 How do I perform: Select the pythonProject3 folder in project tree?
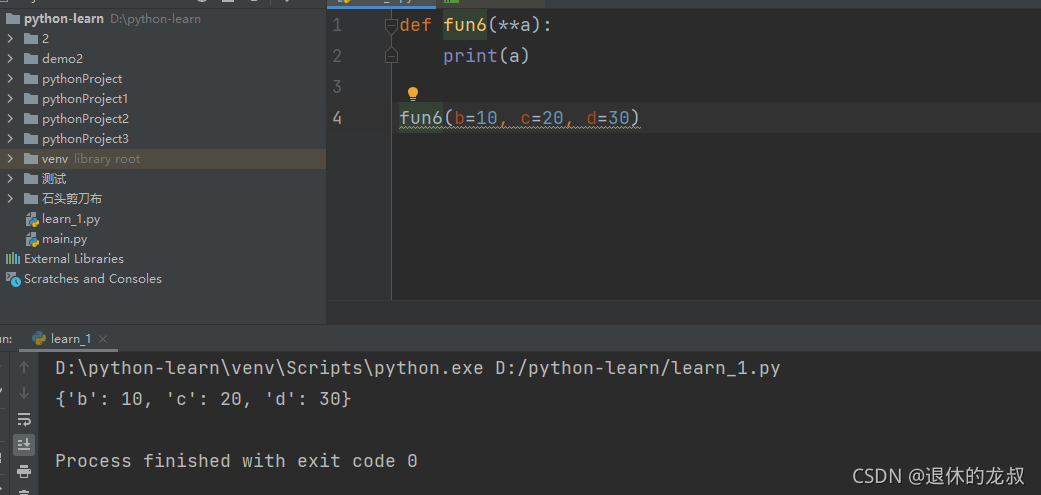coord(85,139)
